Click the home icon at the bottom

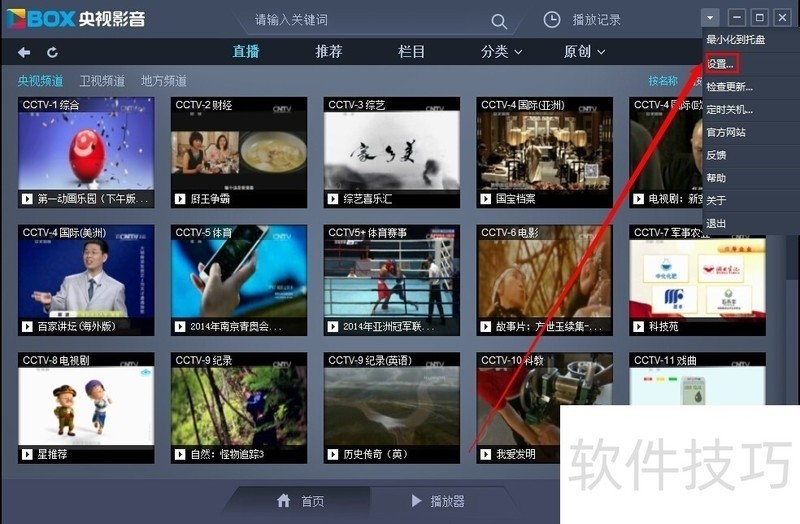(284, 501)
